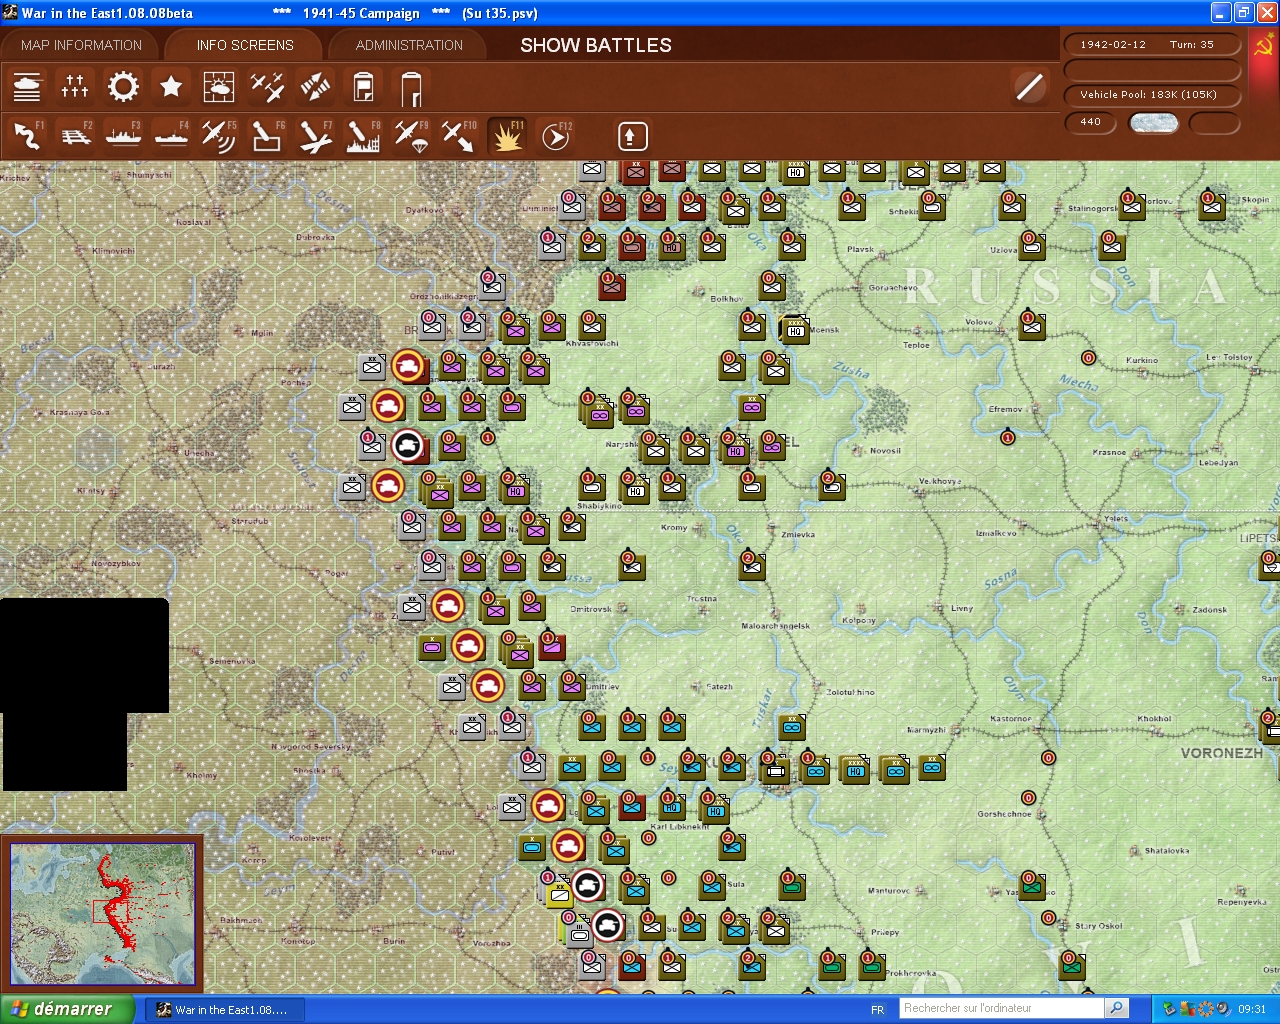The image size is (1280, 1024).
Task: Click the save game document icon
Action: coord(363,87)
